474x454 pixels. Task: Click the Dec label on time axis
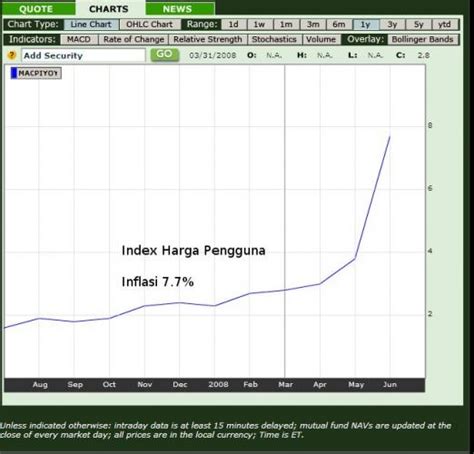(x=180, y=385)
